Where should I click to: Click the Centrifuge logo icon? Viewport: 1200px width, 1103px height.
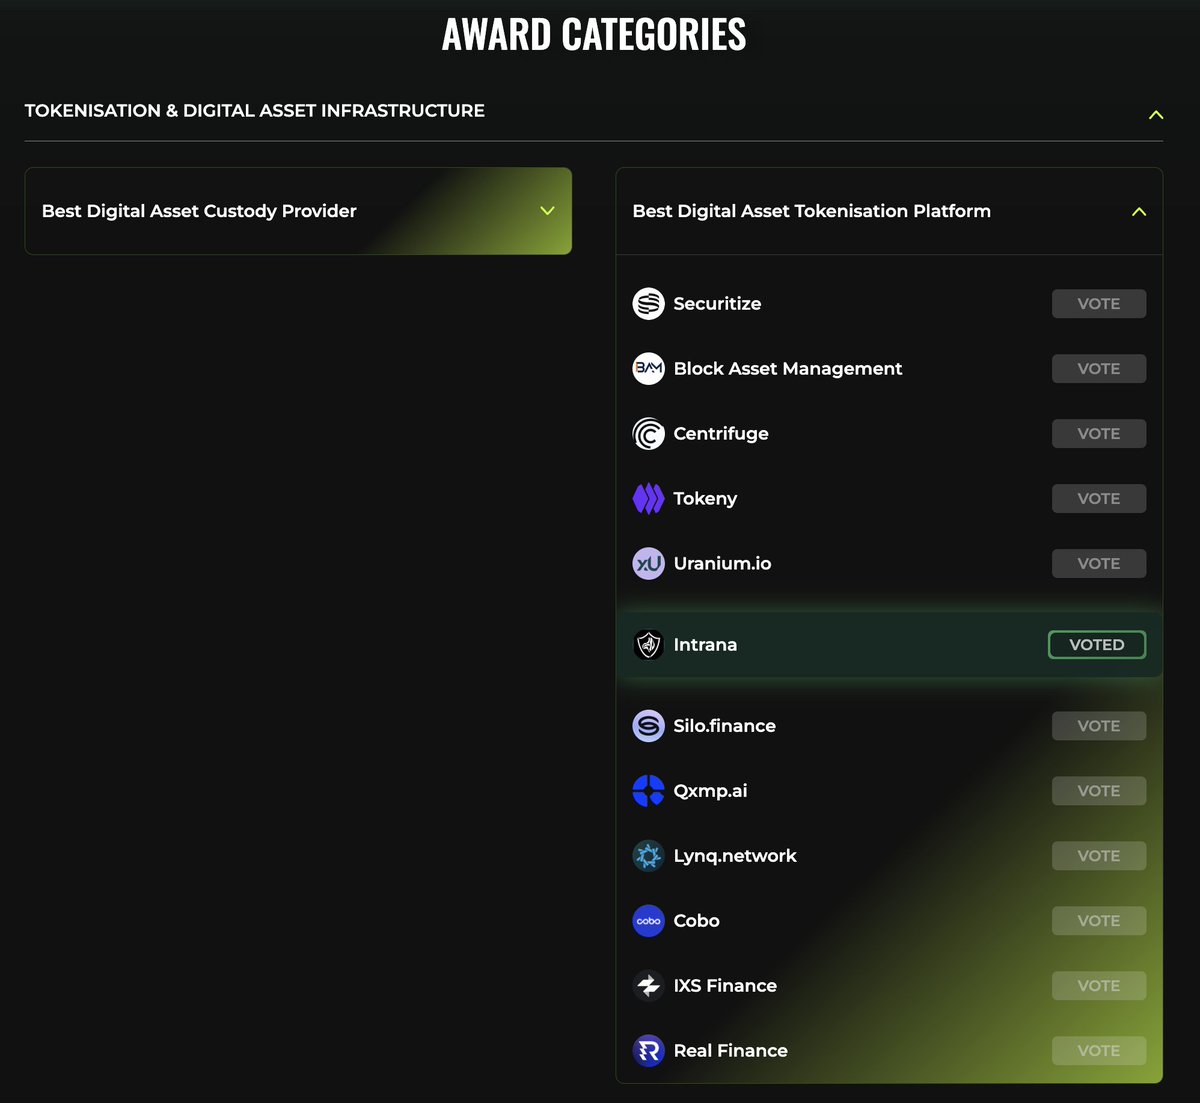pos(649,434)
